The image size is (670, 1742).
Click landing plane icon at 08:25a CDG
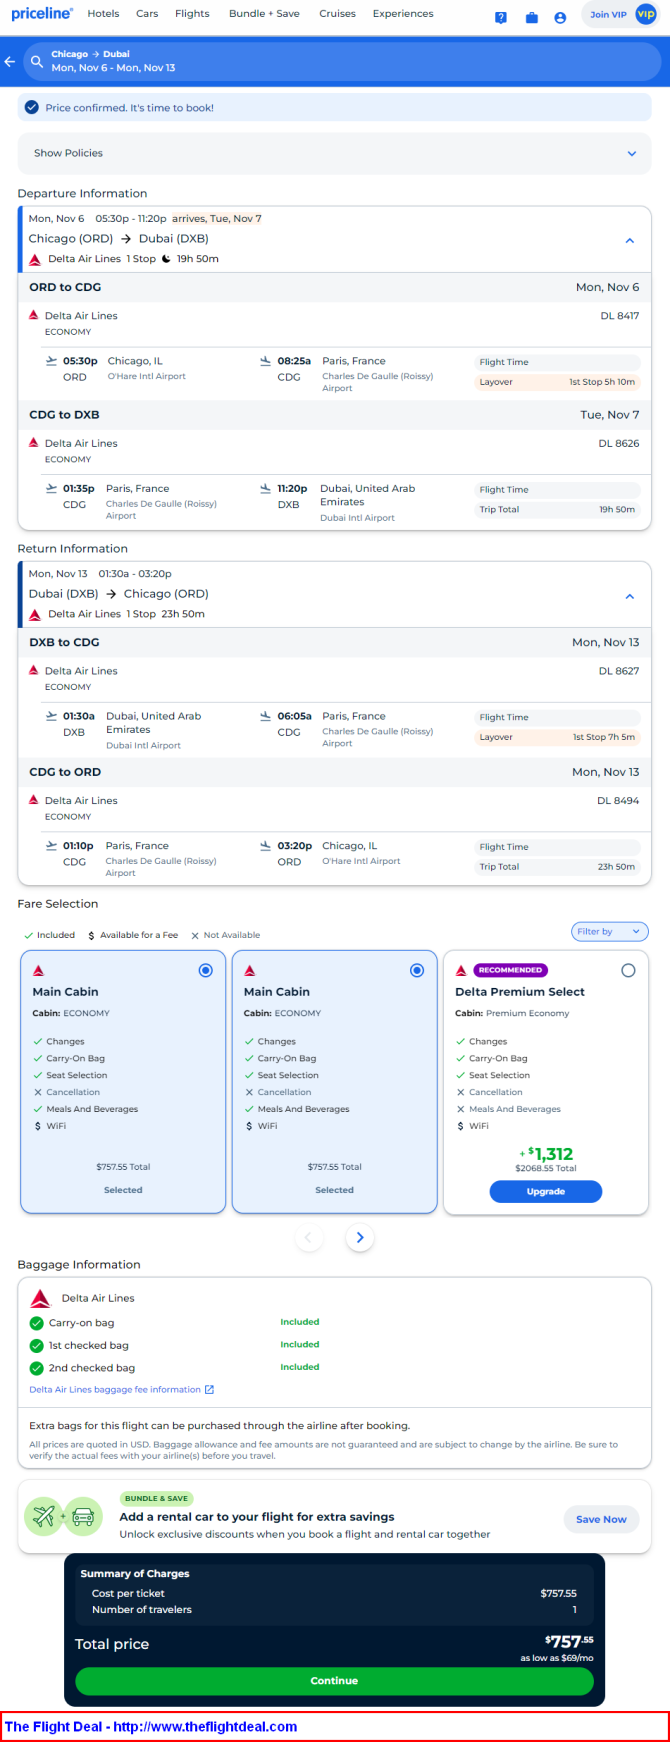[x=265, y=361]
